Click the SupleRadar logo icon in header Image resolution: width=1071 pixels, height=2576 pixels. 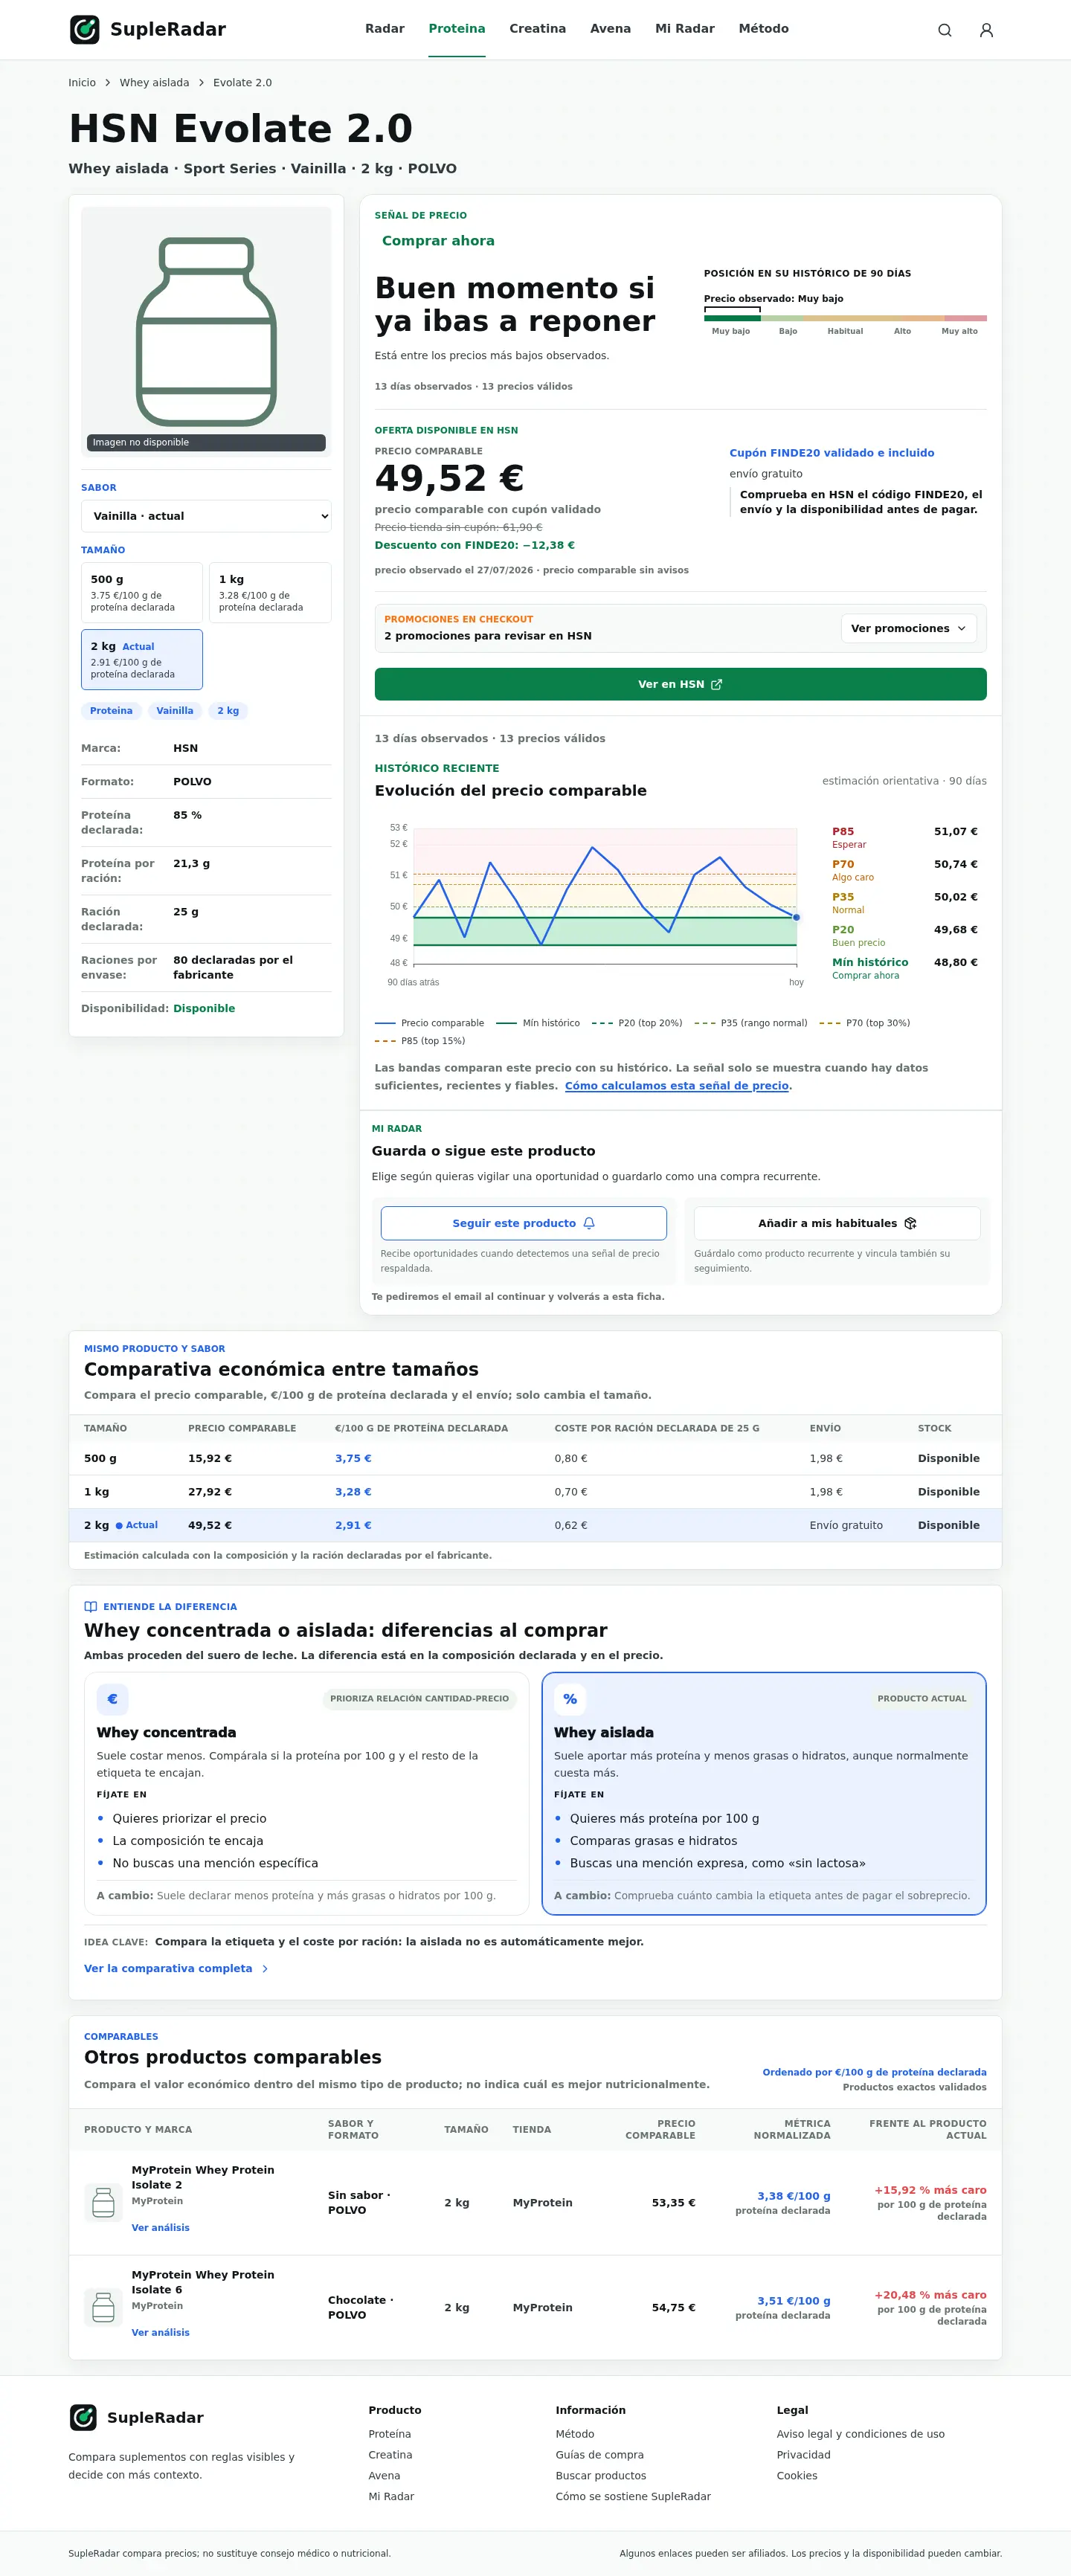tap(85, 29)
